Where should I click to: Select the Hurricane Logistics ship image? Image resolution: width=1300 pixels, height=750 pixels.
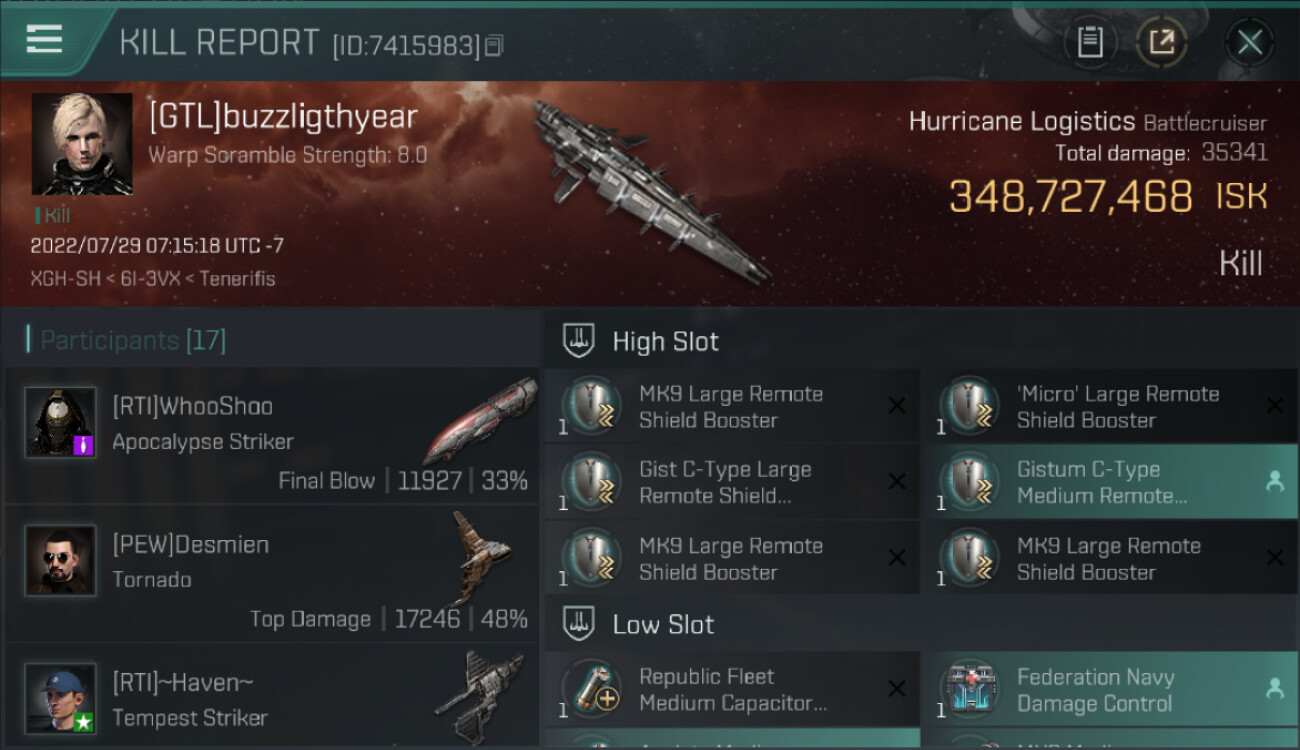click(650, 190)
